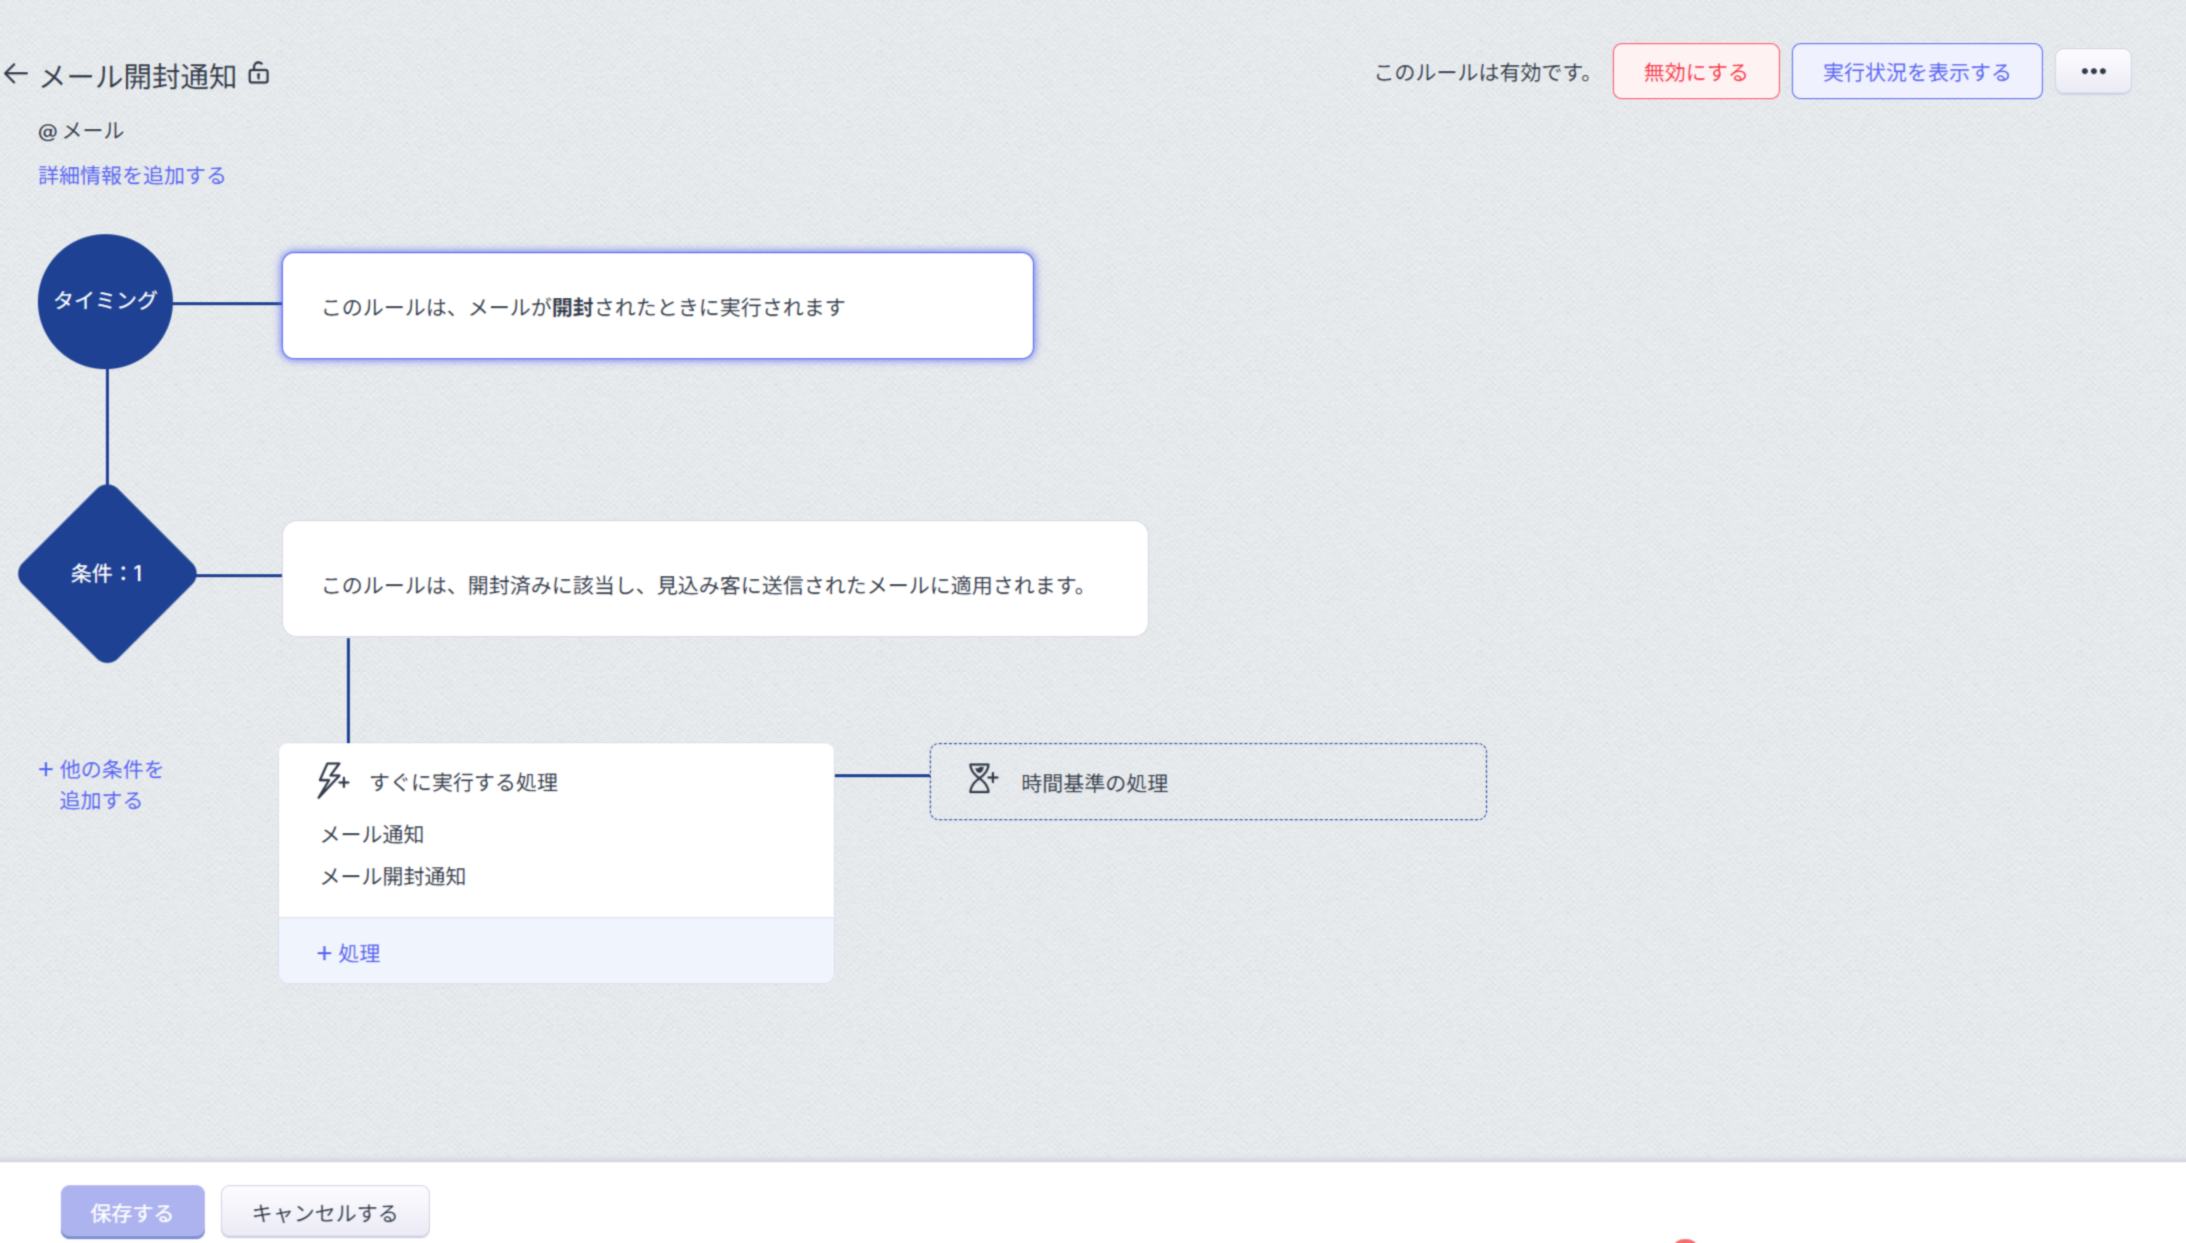Click the 条件：1 diamond node
Screen dimensions: 2186x1243
tap(107, 573)
